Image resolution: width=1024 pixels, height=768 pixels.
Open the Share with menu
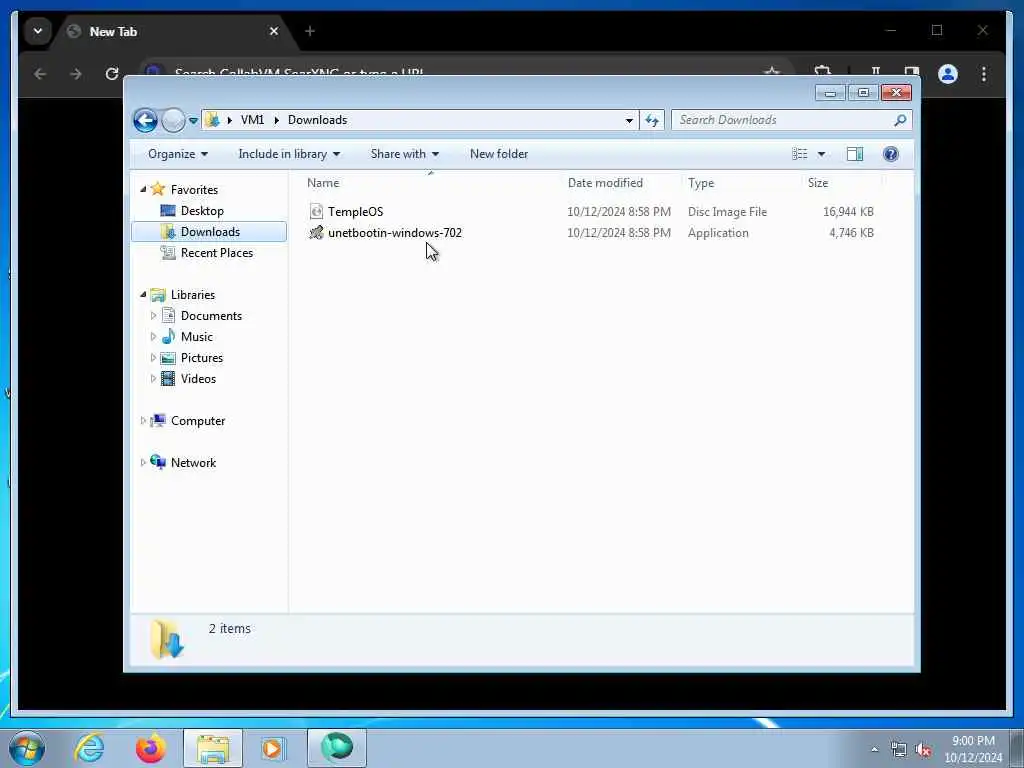(405, 154)
